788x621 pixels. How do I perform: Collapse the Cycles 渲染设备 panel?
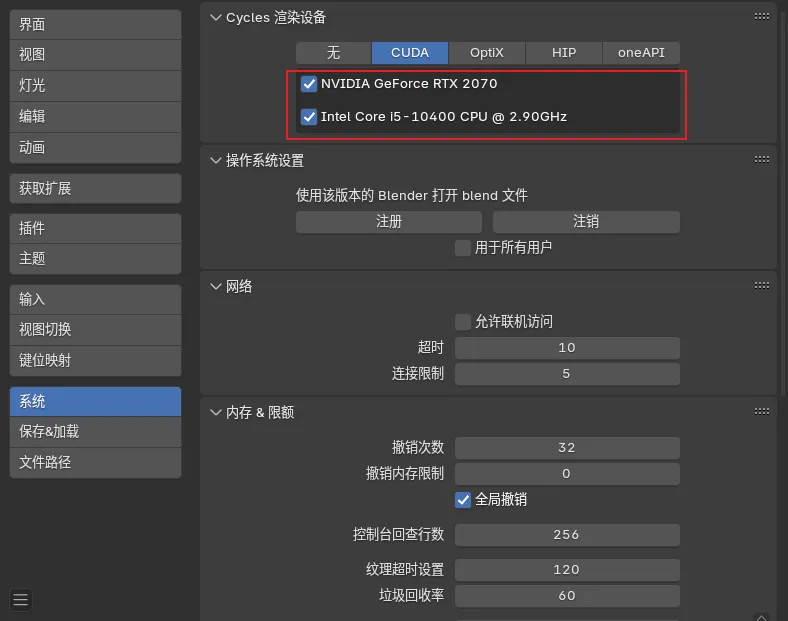click(215, 18)
